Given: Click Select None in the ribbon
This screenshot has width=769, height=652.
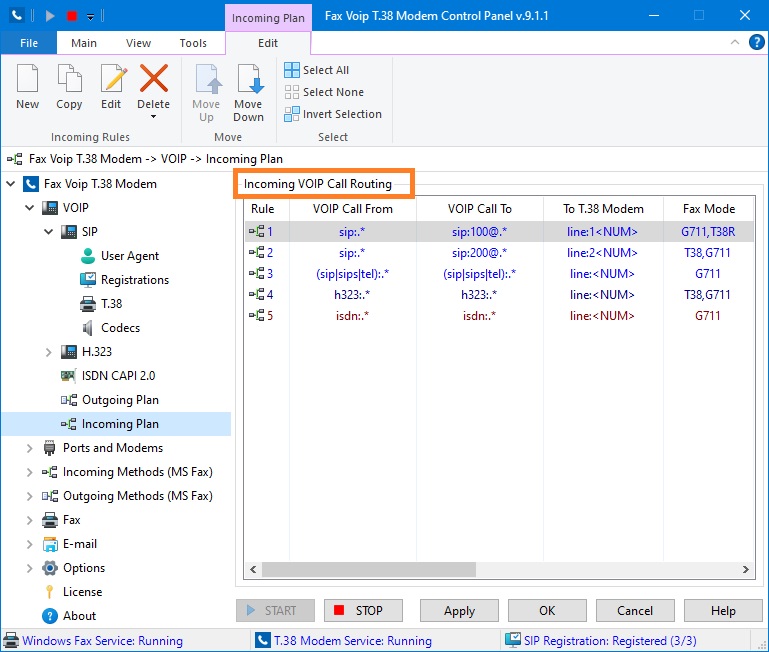Looking at the screenshot, I should [324, 92].
